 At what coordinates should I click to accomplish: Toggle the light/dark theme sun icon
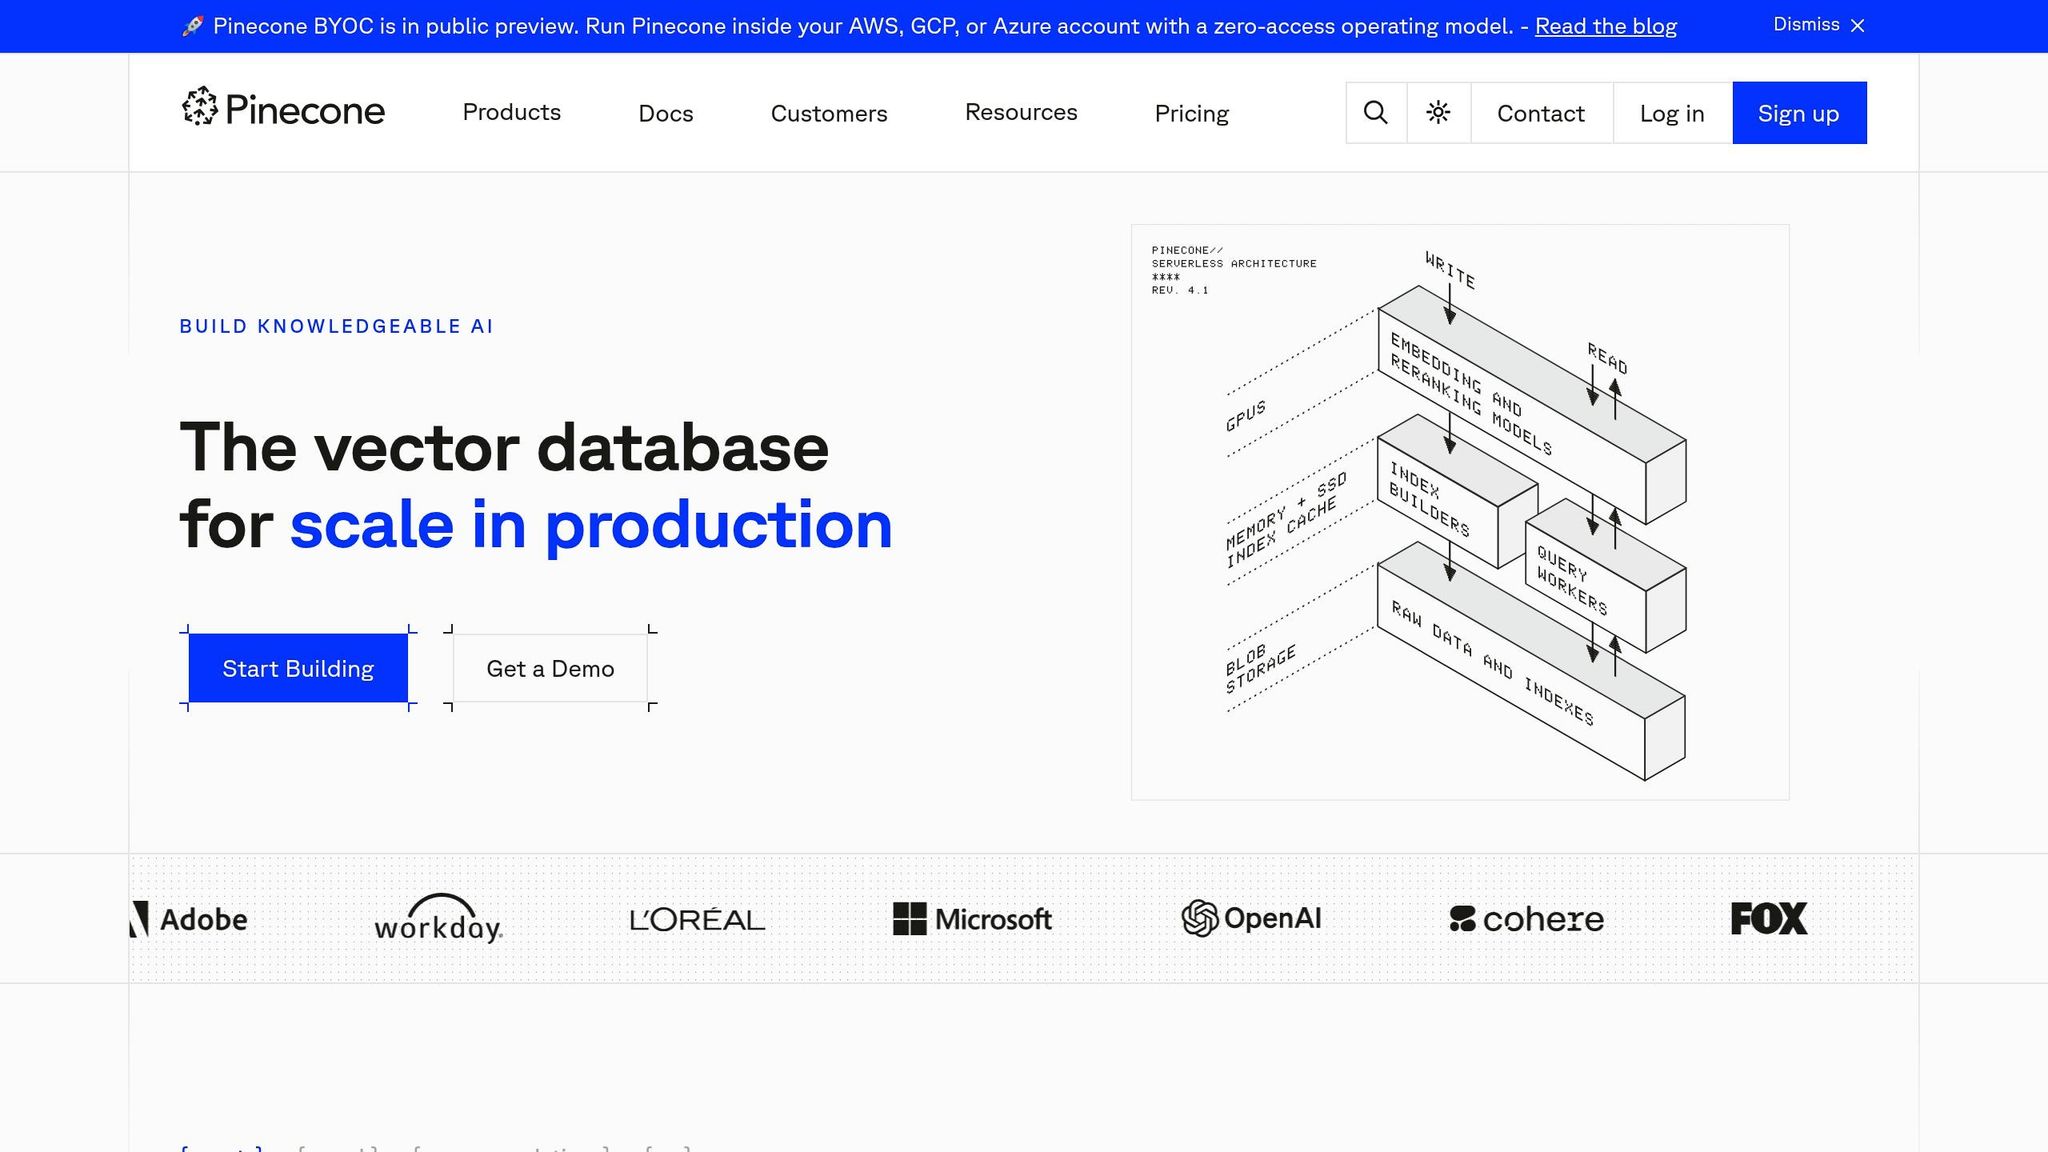point(1438,113)
